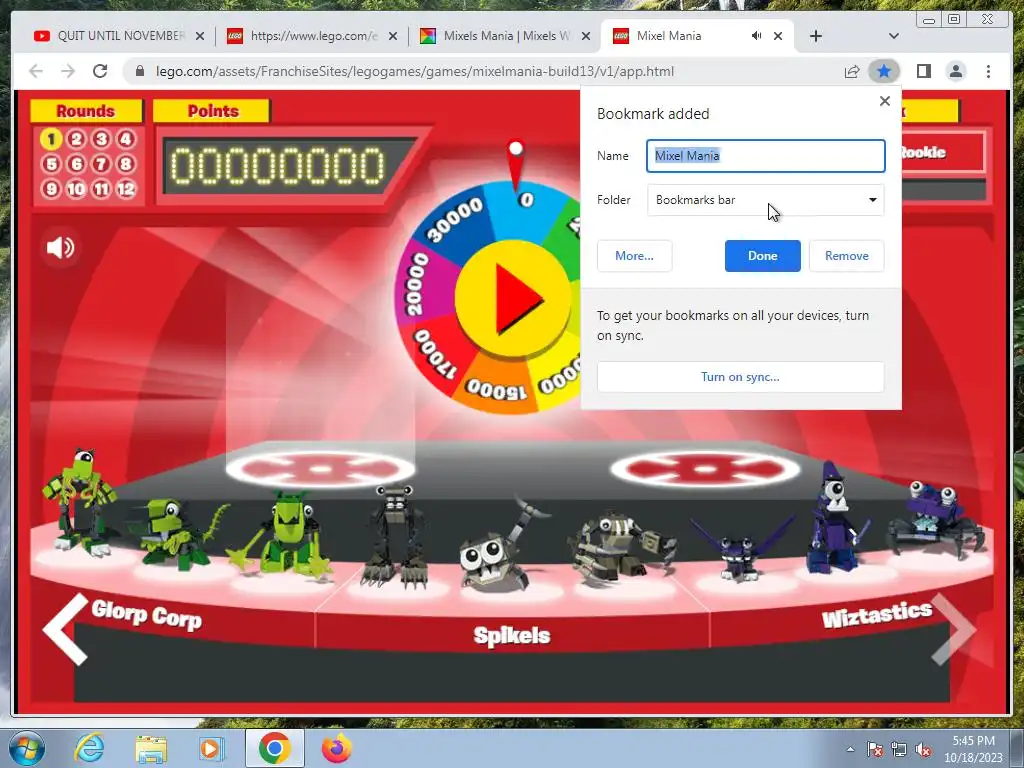This screenshot has height=768, width=1024.
Task: Click the spin wheel play button
Action: [x=513, y=298]
